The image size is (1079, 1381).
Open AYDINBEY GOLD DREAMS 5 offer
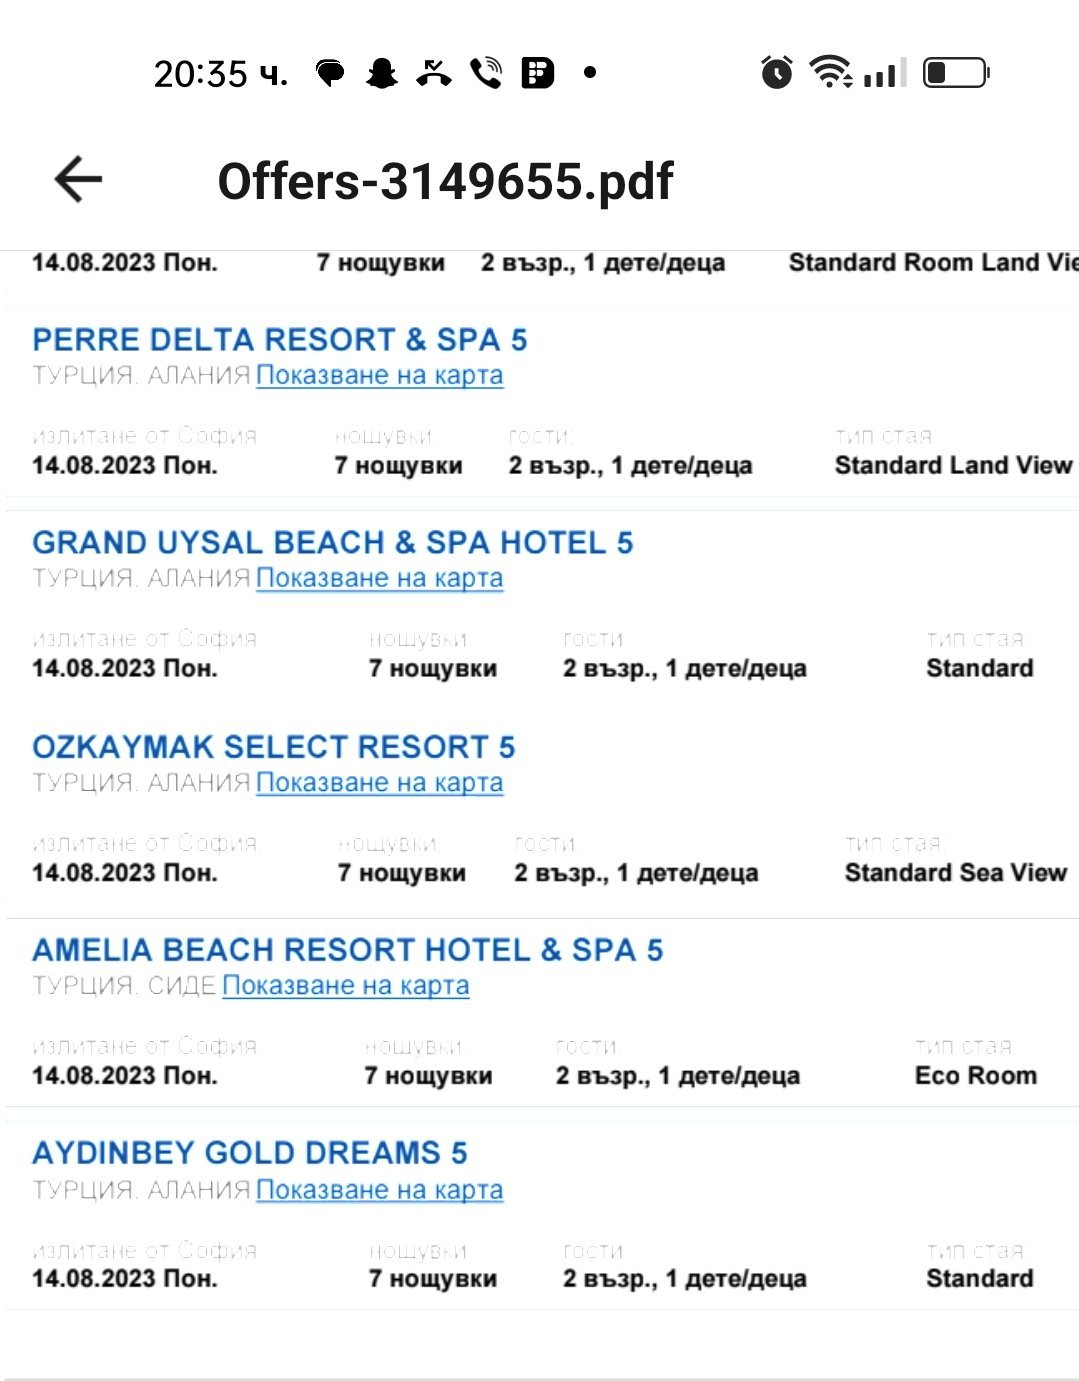pos(250,1153)
